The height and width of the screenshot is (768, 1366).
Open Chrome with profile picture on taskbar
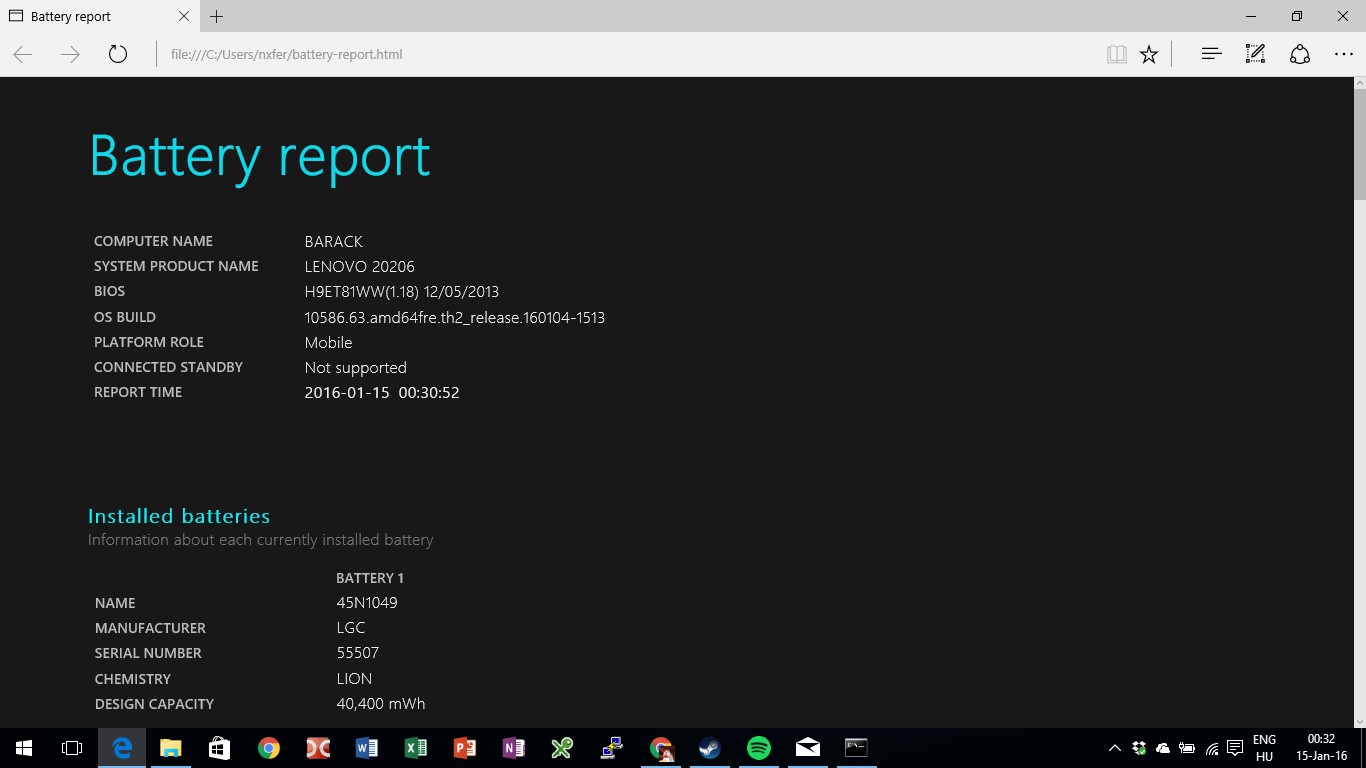coord(661,748)
